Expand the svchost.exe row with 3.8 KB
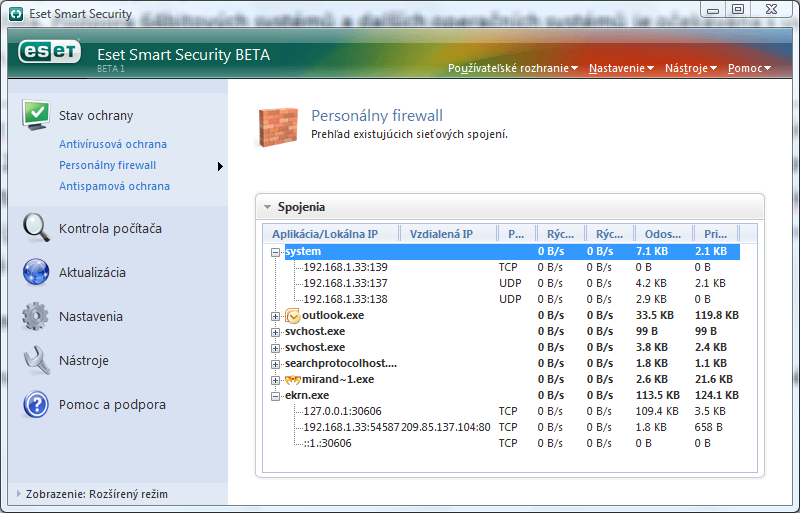 [276, 348]
